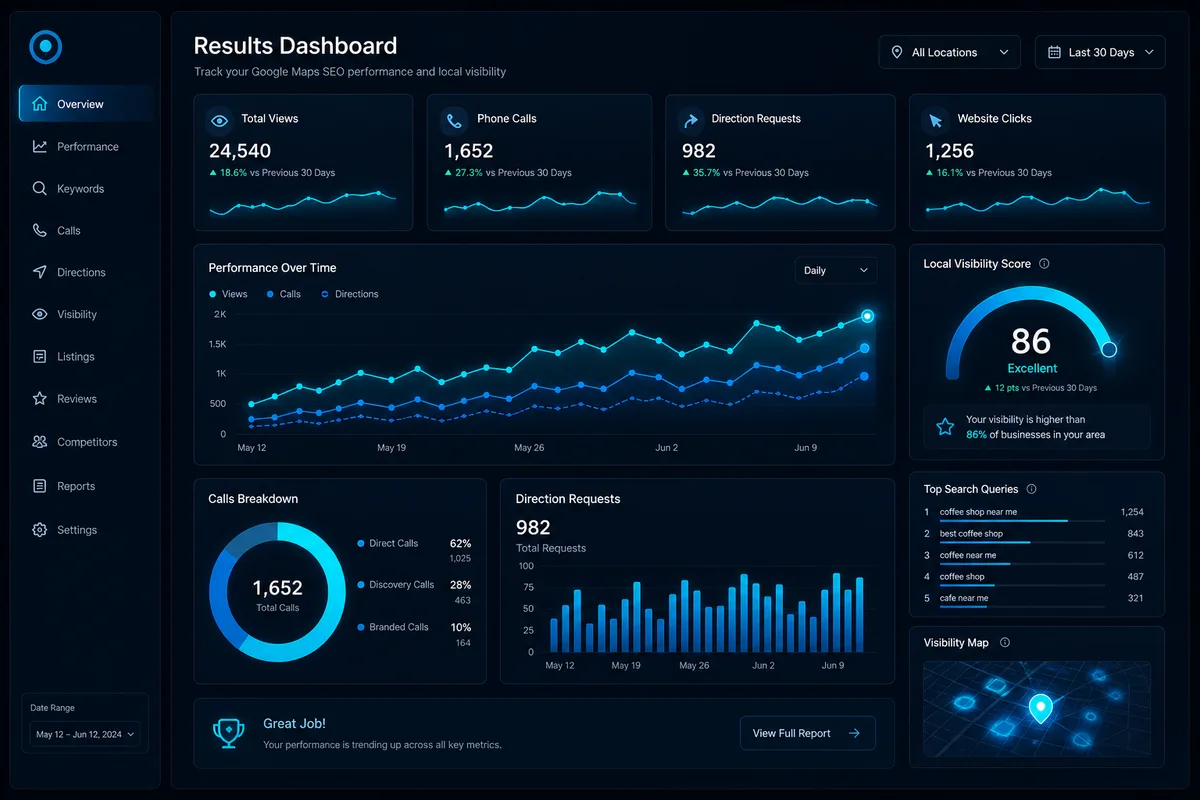
Task: Click the Website Clicks value 1,256
Action: (x=949, y=151)
